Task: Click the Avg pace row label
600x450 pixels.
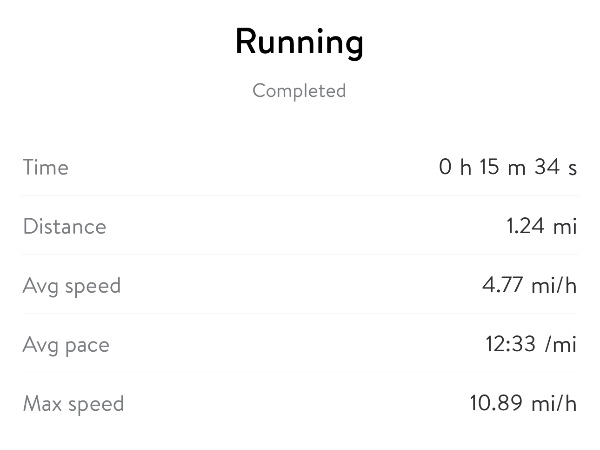Action: [66, 345]
